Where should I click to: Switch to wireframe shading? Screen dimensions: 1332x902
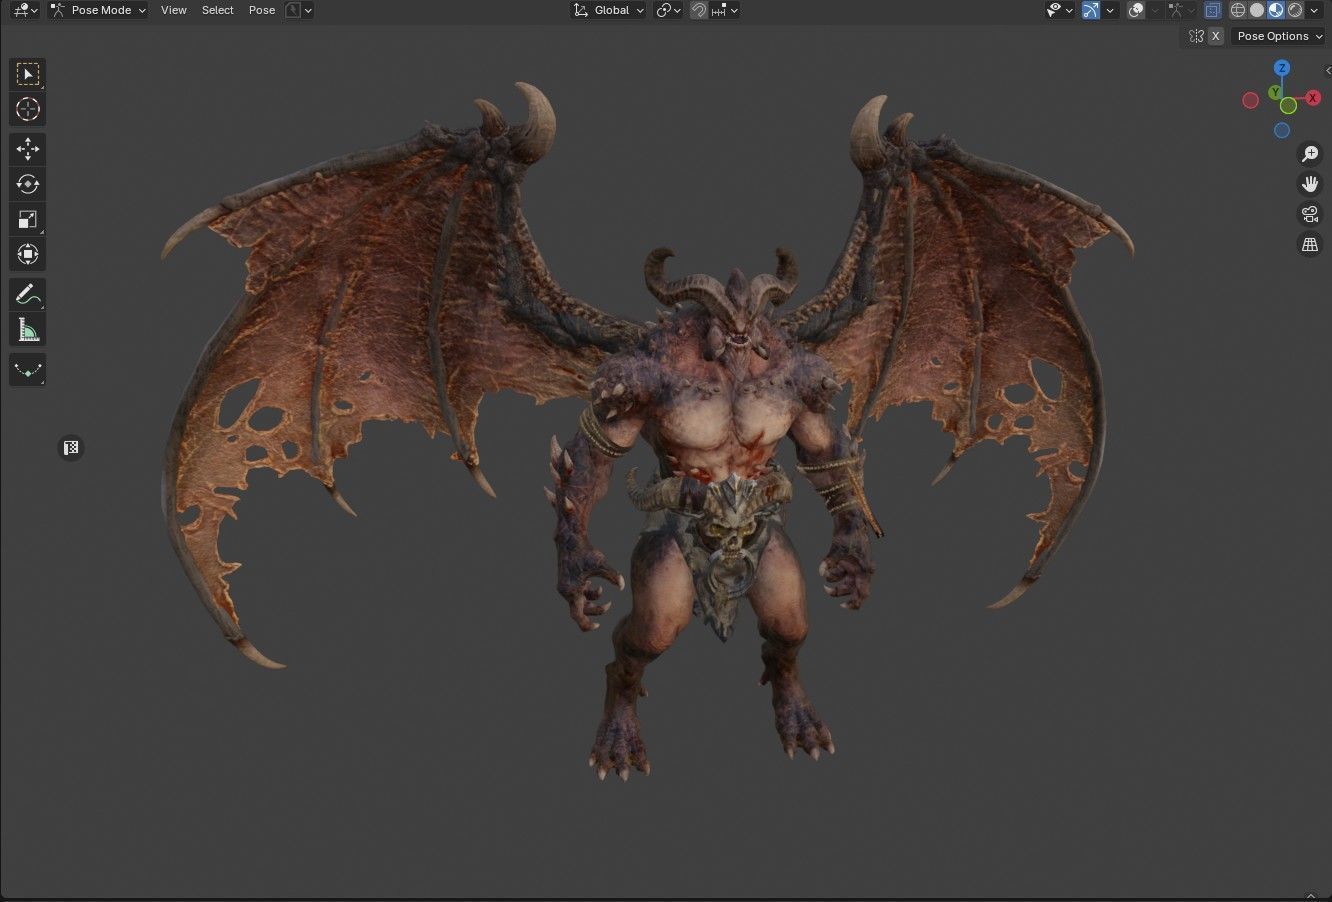(1238, 10)
